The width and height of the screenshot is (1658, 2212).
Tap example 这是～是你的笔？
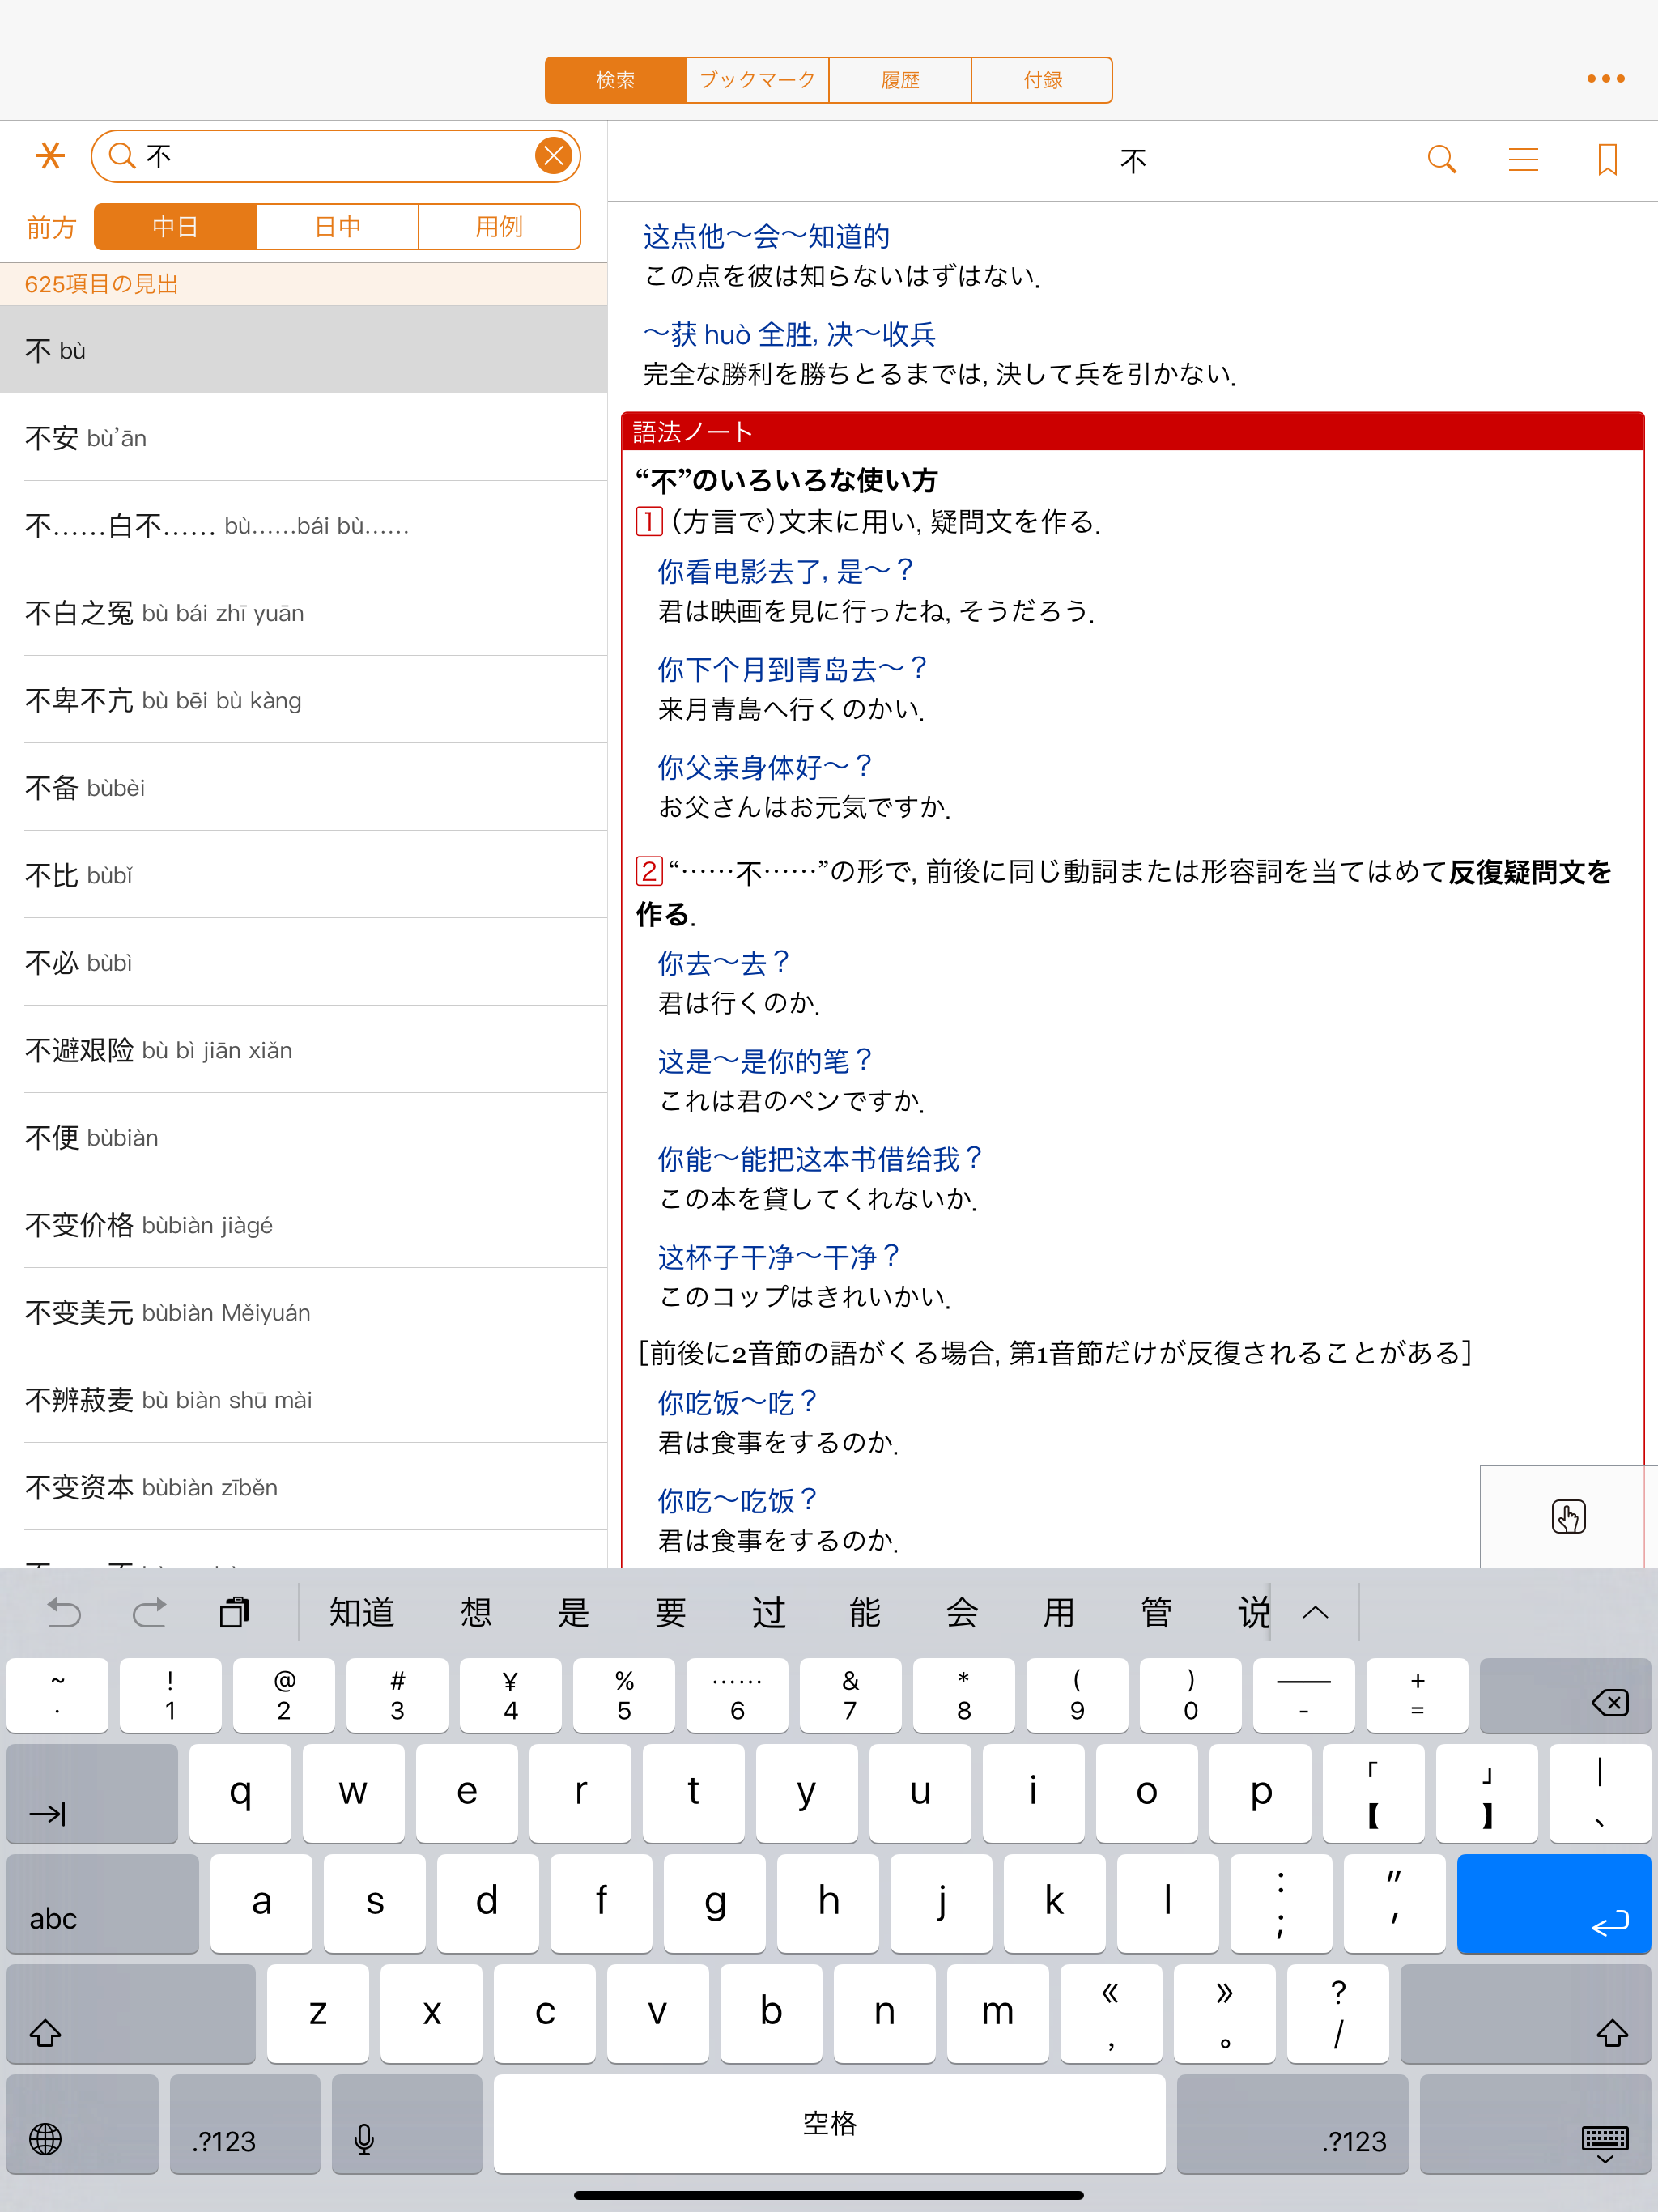[765, 1061]
